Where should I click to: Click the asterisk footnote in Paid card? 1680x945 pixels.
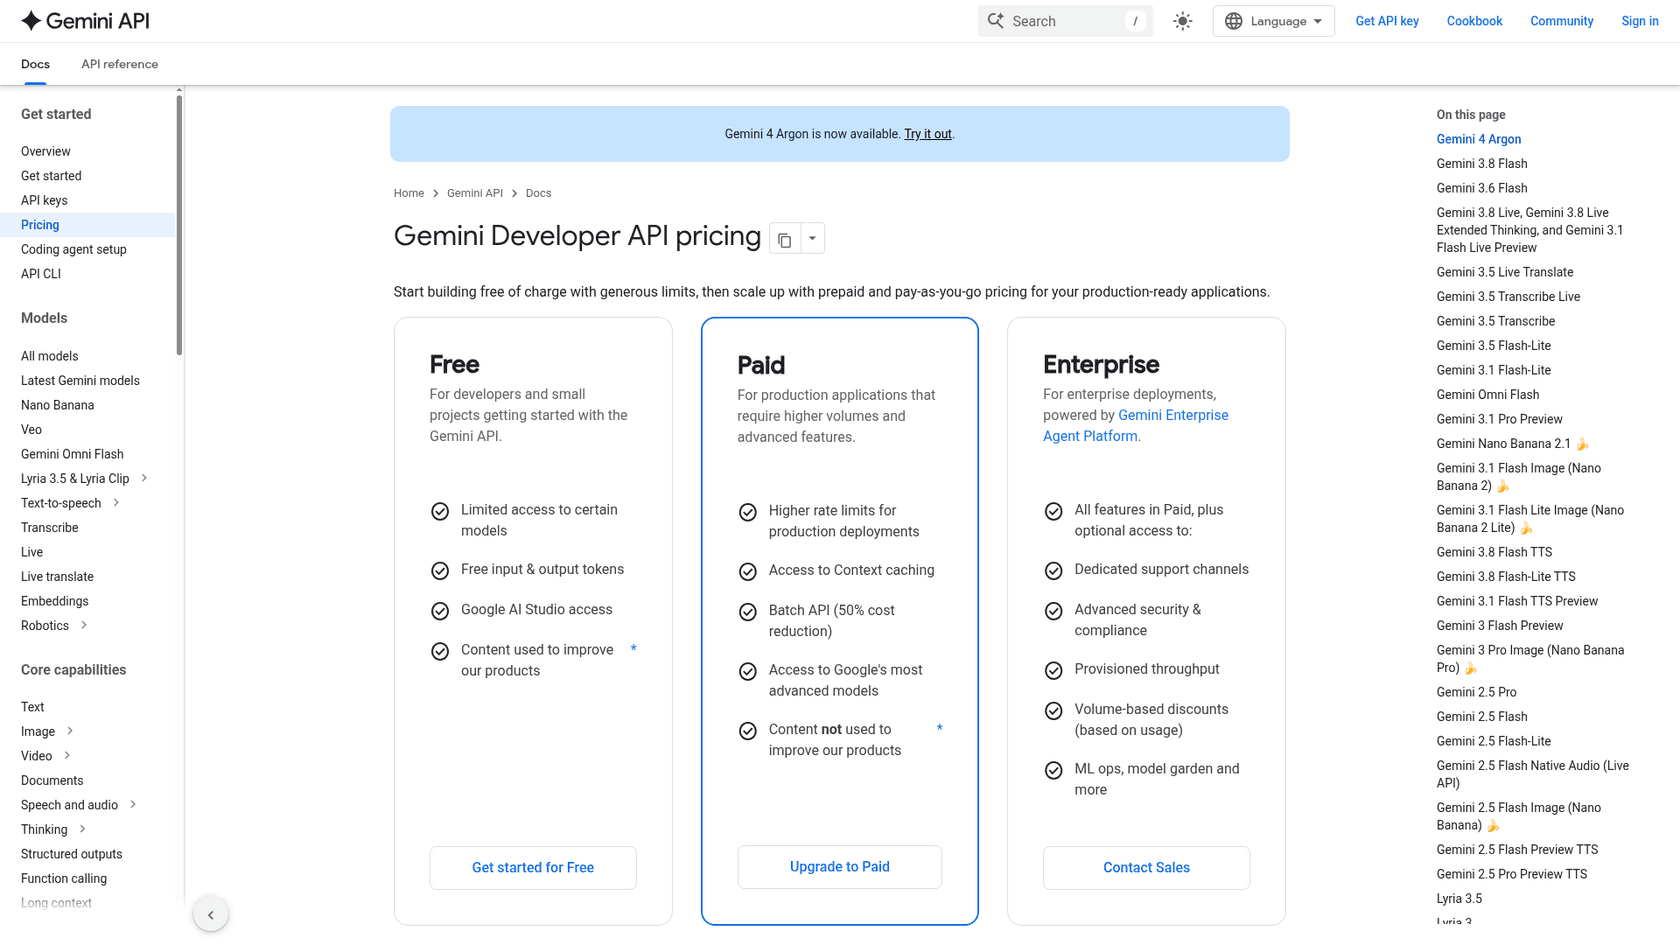(x=939, y=728)
